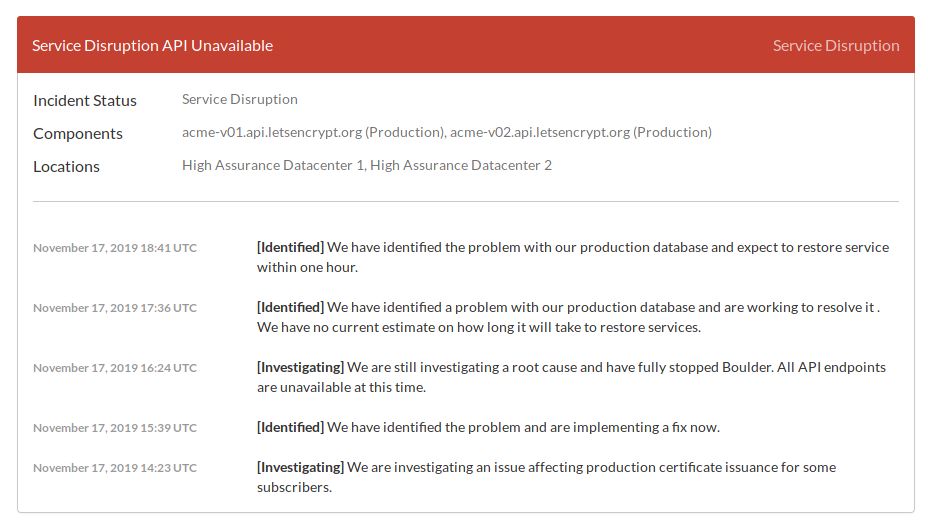This screenshot has width=928, height=524.
Task: Click the grey Service Disruption status value
Action: point(240,99)
